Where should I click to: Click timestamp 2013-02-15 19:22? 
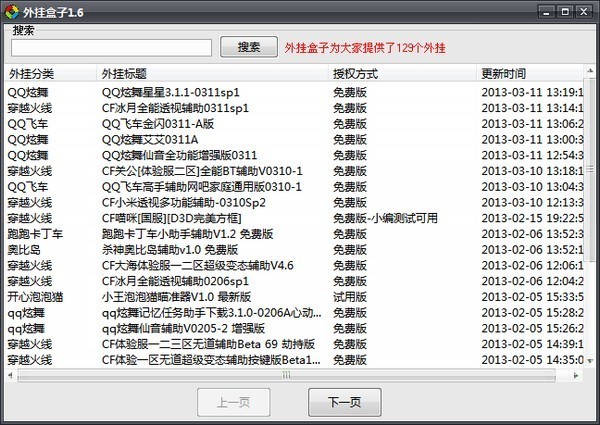532,218
